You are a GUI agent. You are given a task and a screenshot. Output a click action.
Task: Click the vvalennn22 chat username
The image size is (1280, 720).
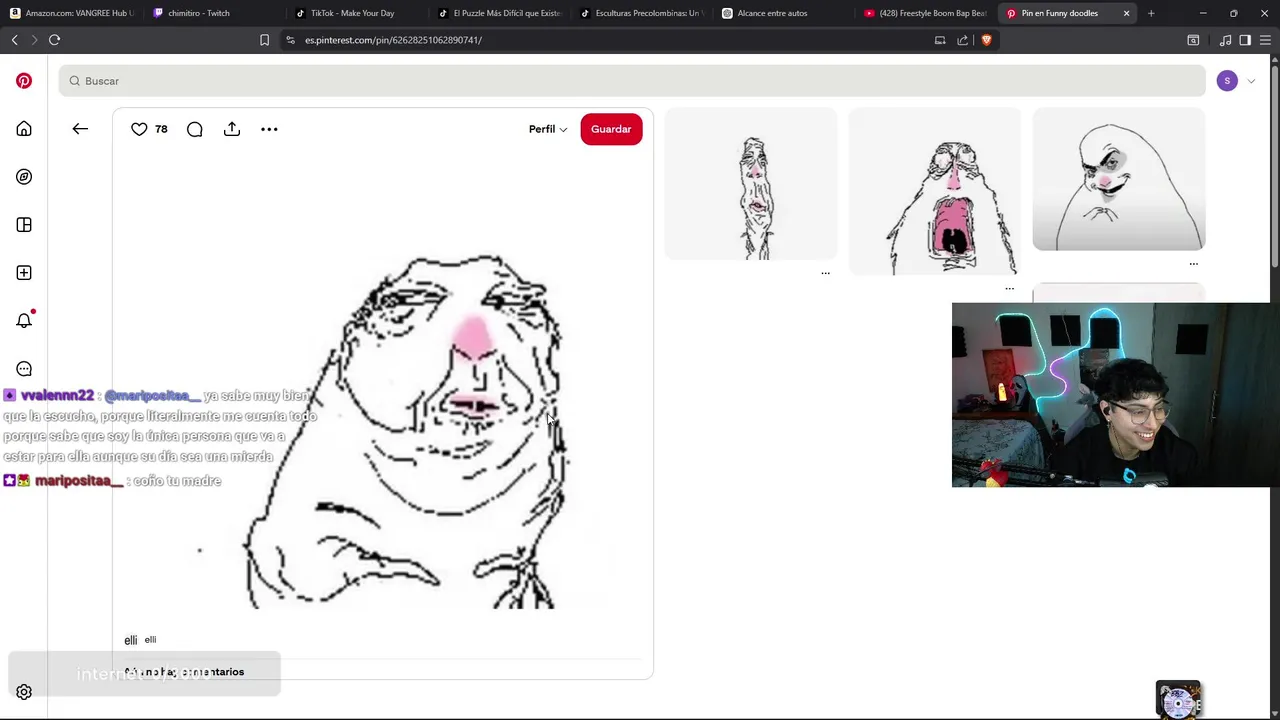[57, 396]
